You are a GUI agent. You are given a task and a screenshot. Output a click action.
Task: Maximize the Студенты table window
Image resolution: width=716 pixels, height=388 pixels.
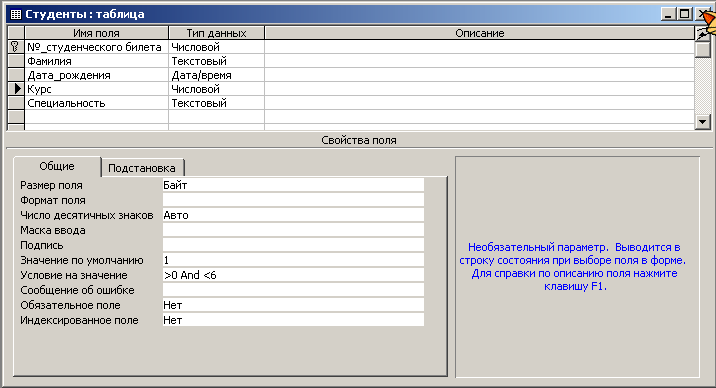pyautogui.click(x=684, y=14)
